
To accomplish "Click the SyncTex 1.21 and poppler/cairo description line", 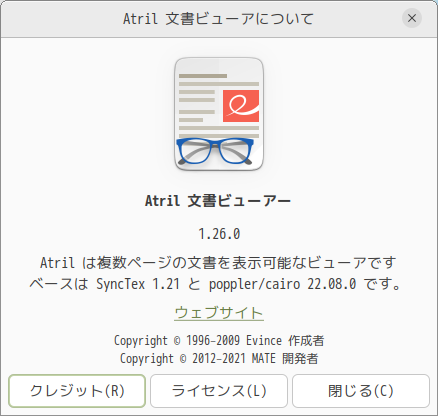I will pos(216,284).
